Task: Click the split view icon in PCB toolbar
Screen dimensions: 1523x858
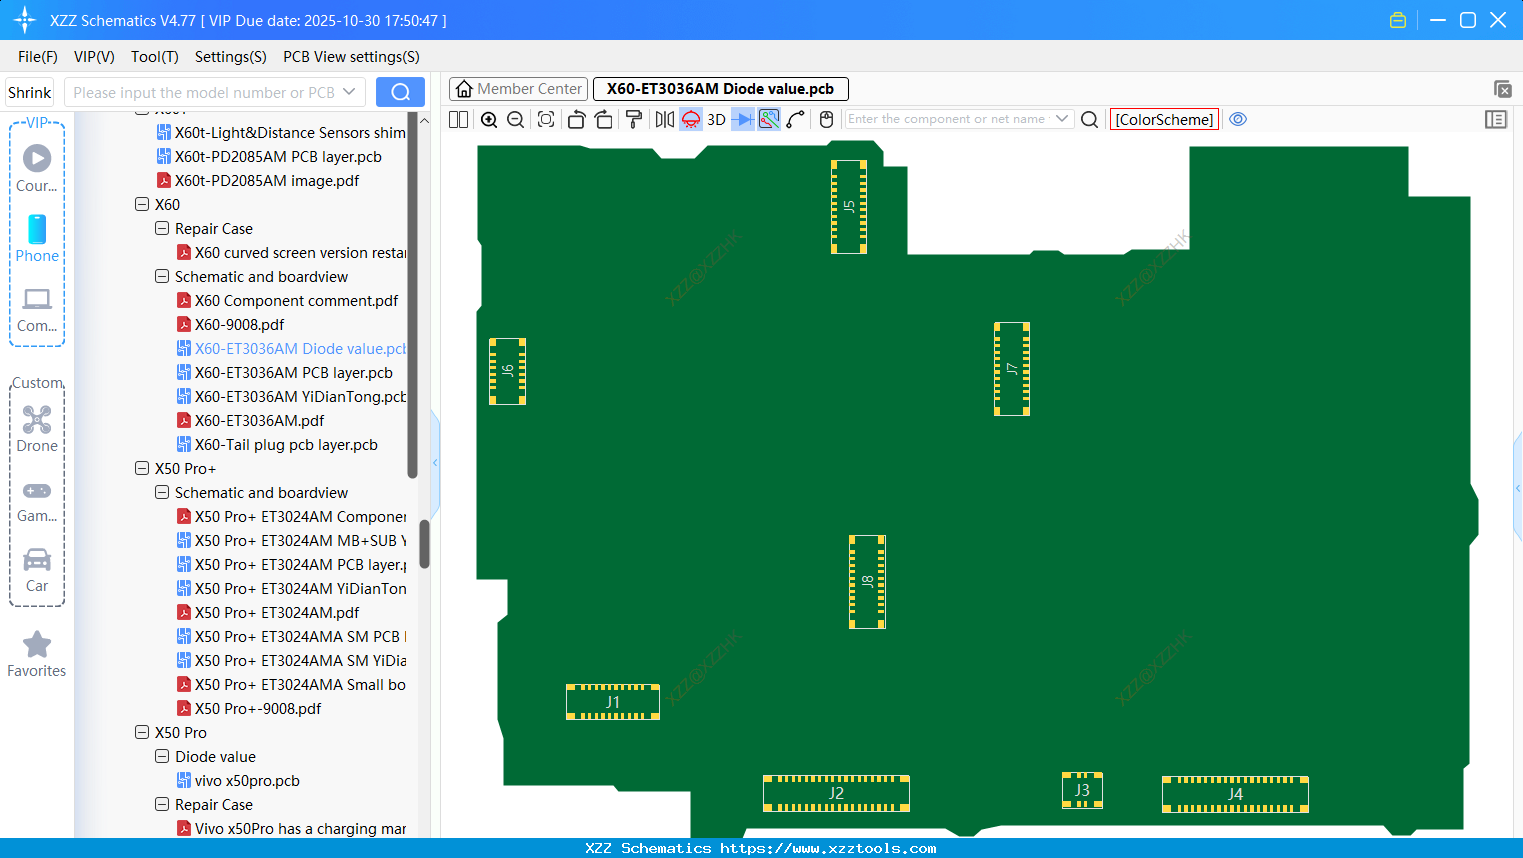Action: tap(458, 119)
